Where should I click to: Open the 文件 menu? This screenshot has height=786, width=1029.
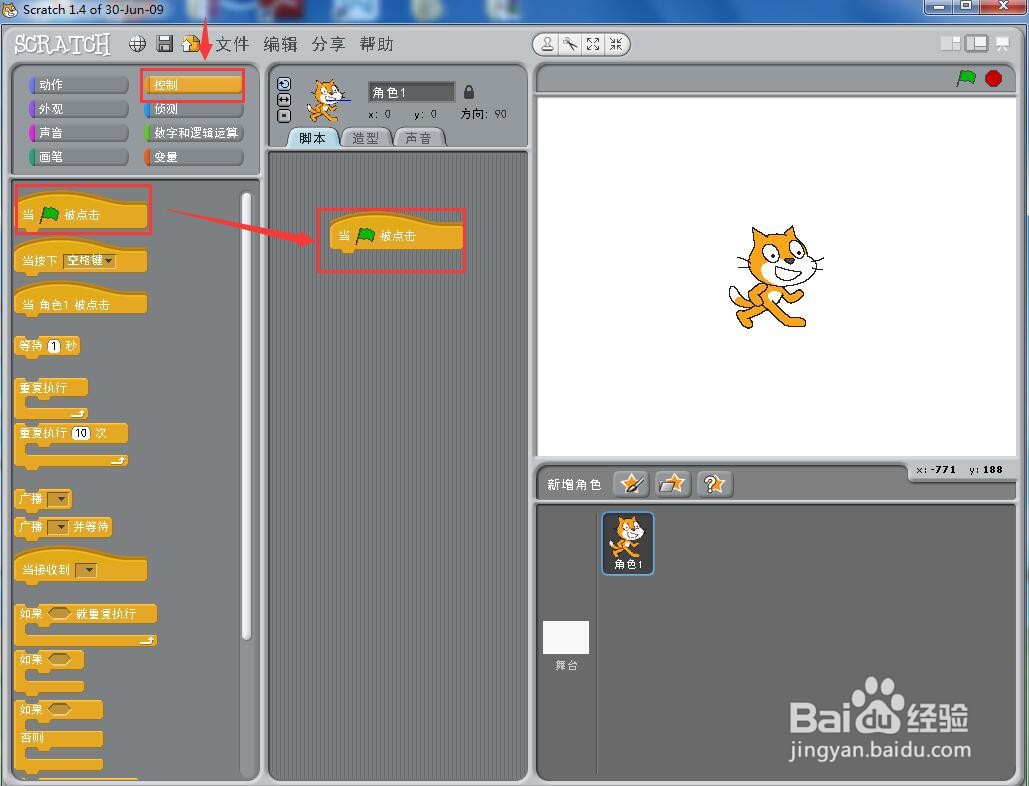(232, 44)
